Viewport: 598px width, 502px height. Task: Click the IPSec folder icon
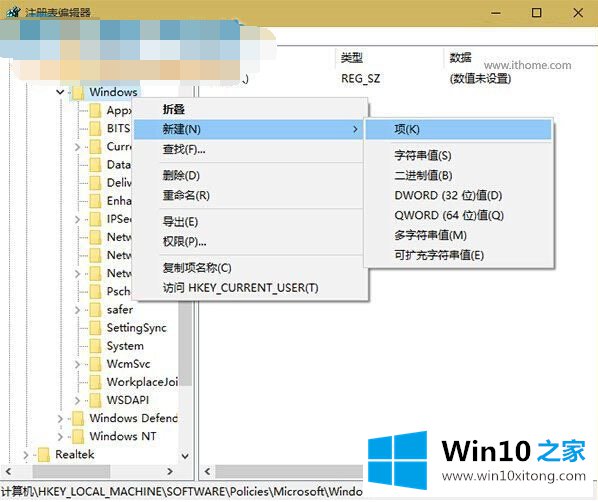point(95,219)
